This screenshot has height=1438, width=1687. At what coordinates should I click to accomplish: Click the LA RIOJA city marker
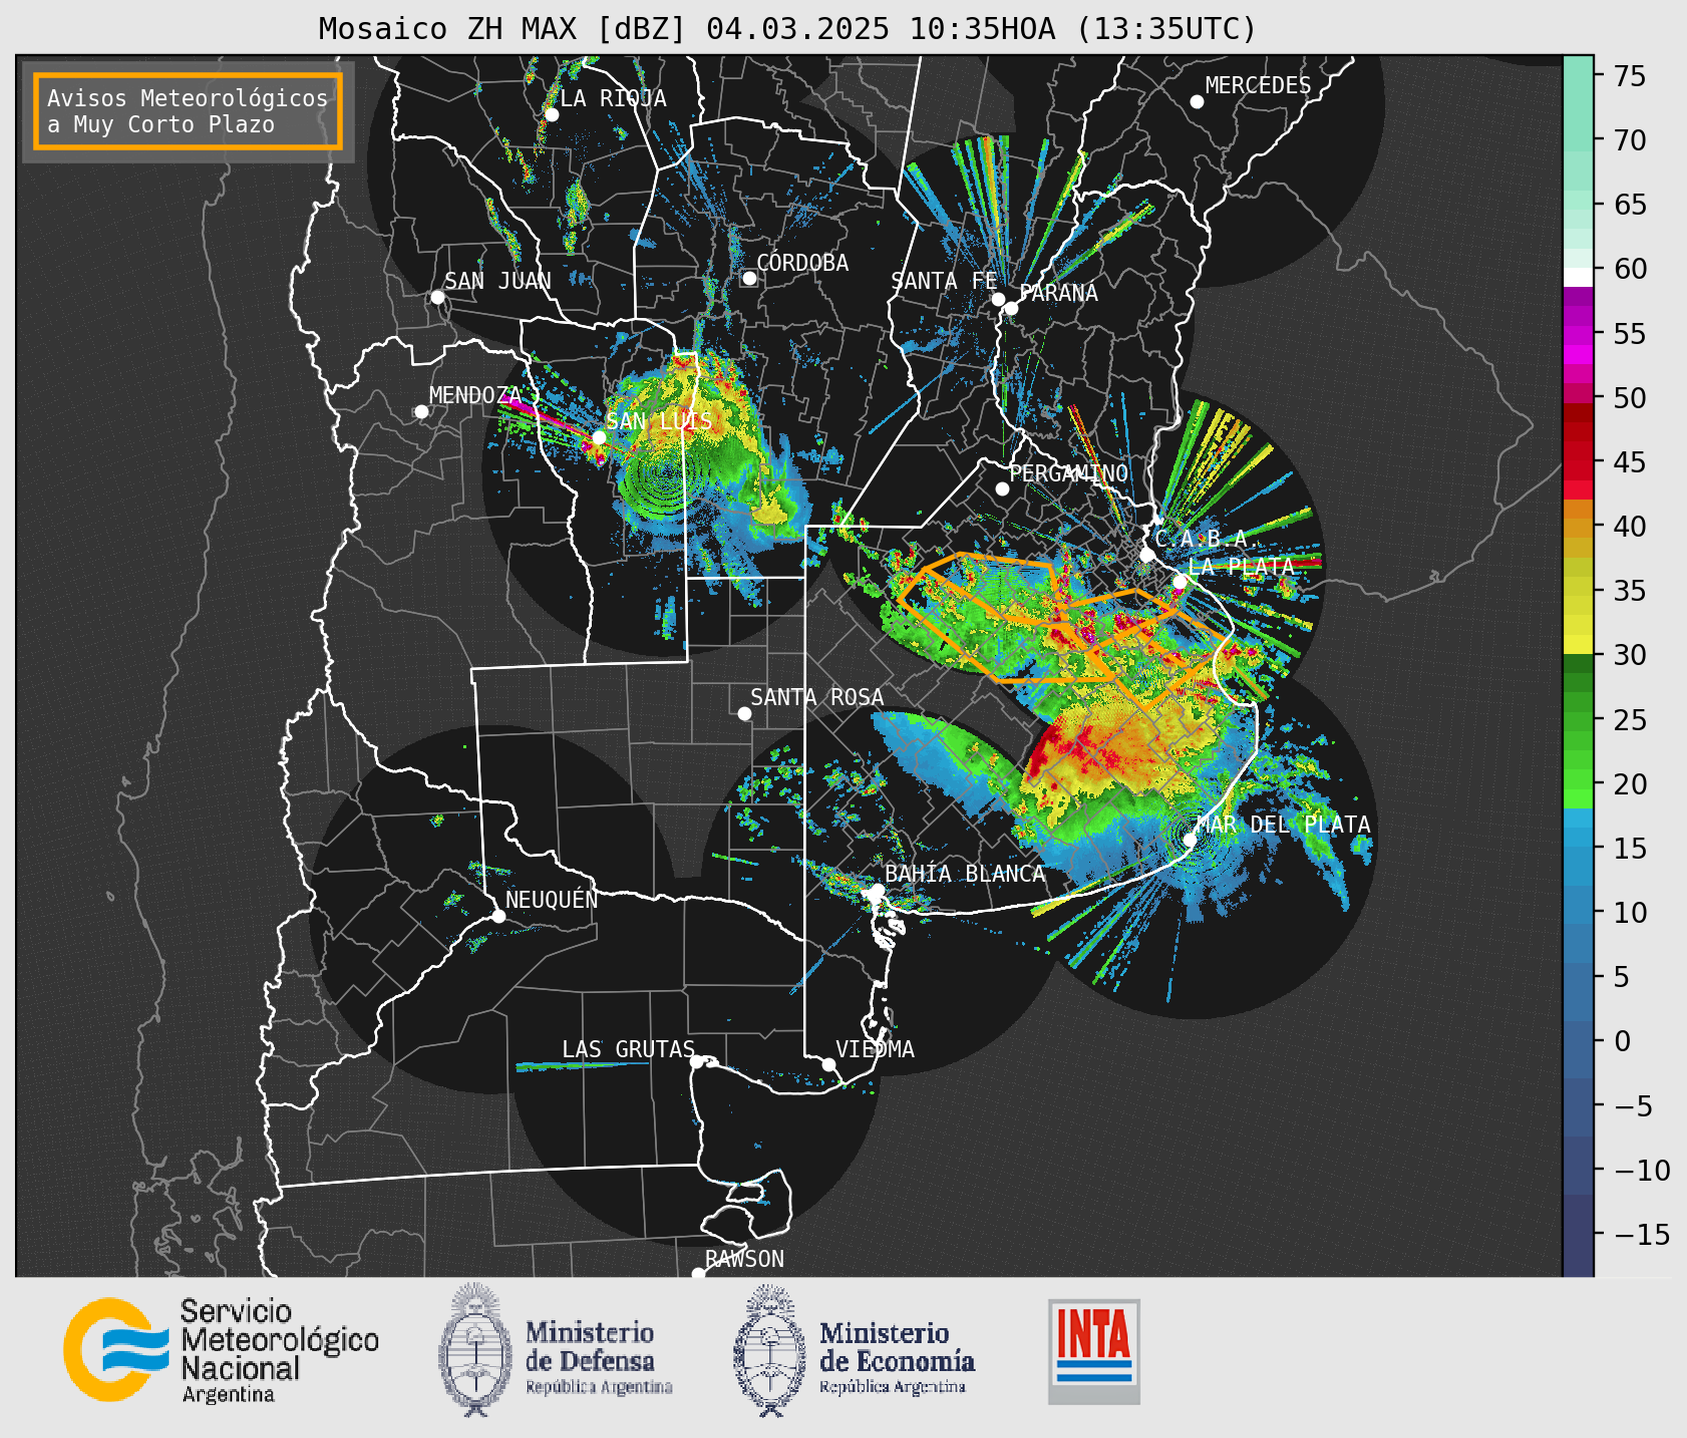click(x=551, y=115)
